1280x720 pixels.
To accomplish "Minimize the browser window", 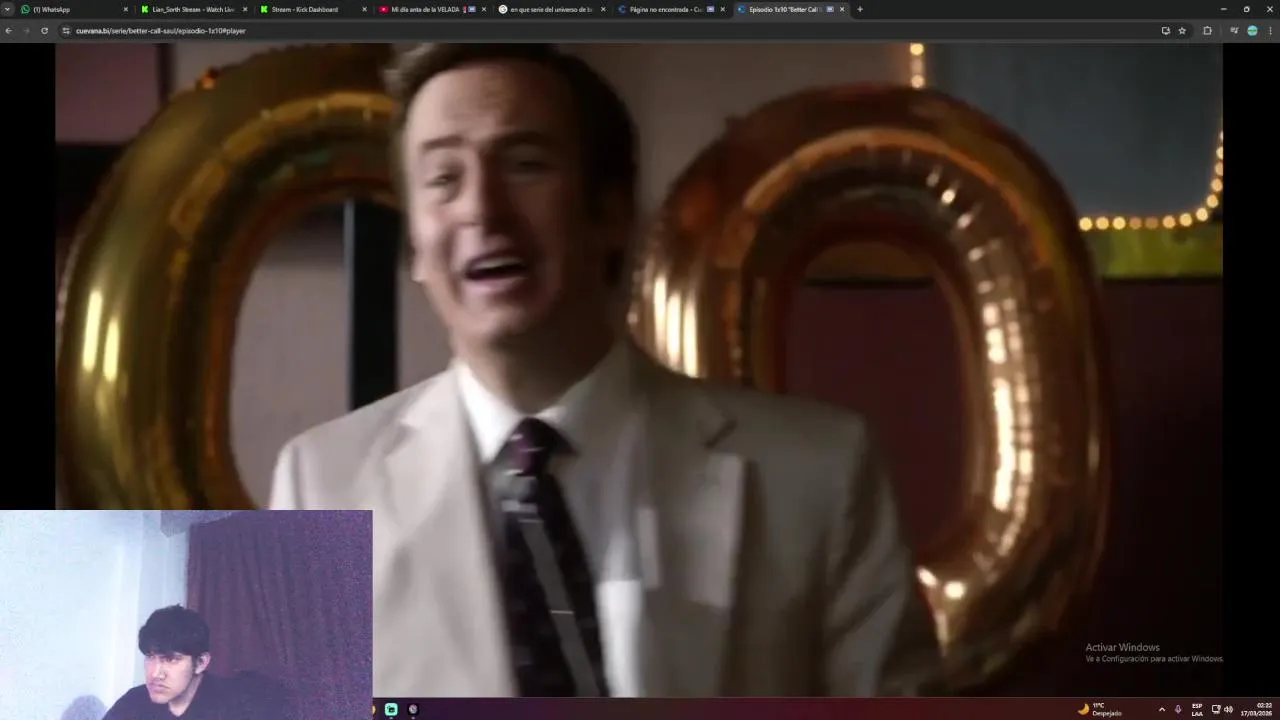I will click(1223, 9).
